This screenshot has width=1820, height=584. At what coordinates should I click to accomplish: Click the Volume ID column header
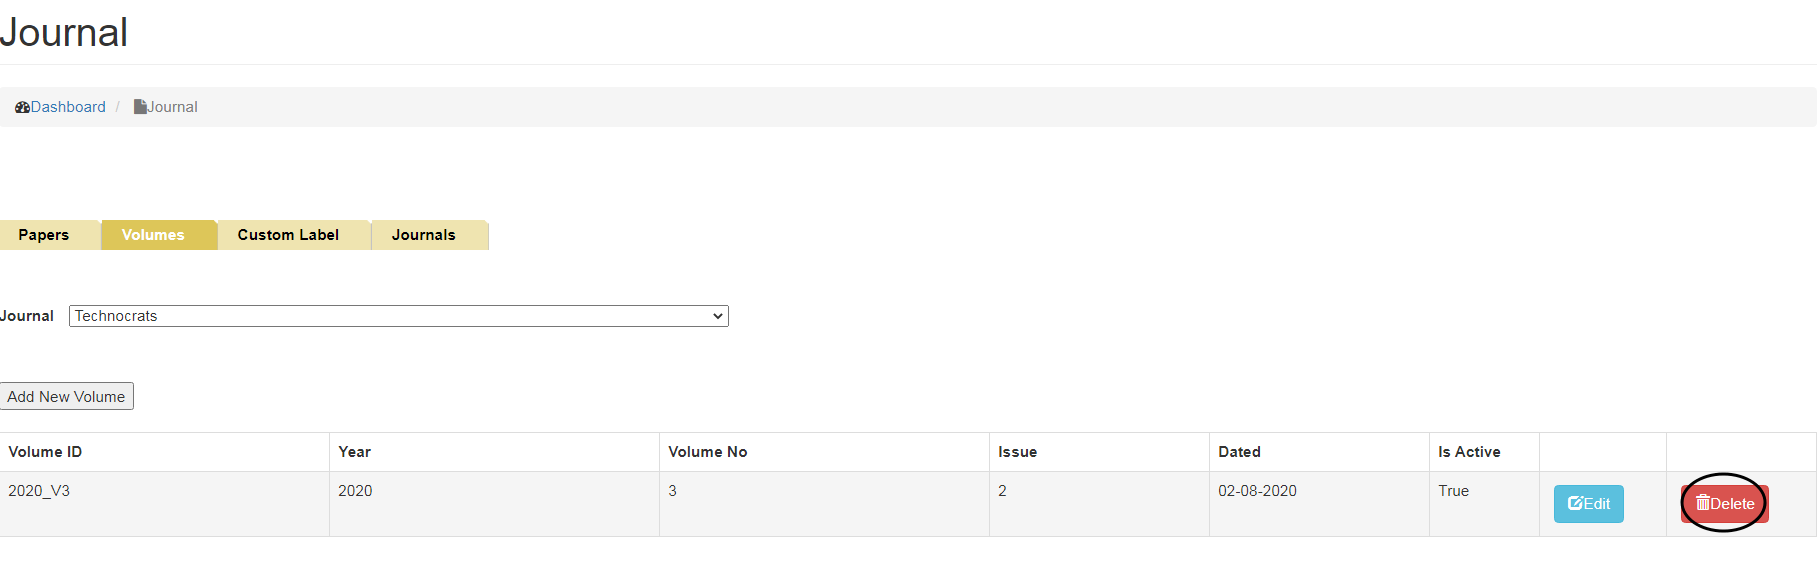tap(45, 452)
